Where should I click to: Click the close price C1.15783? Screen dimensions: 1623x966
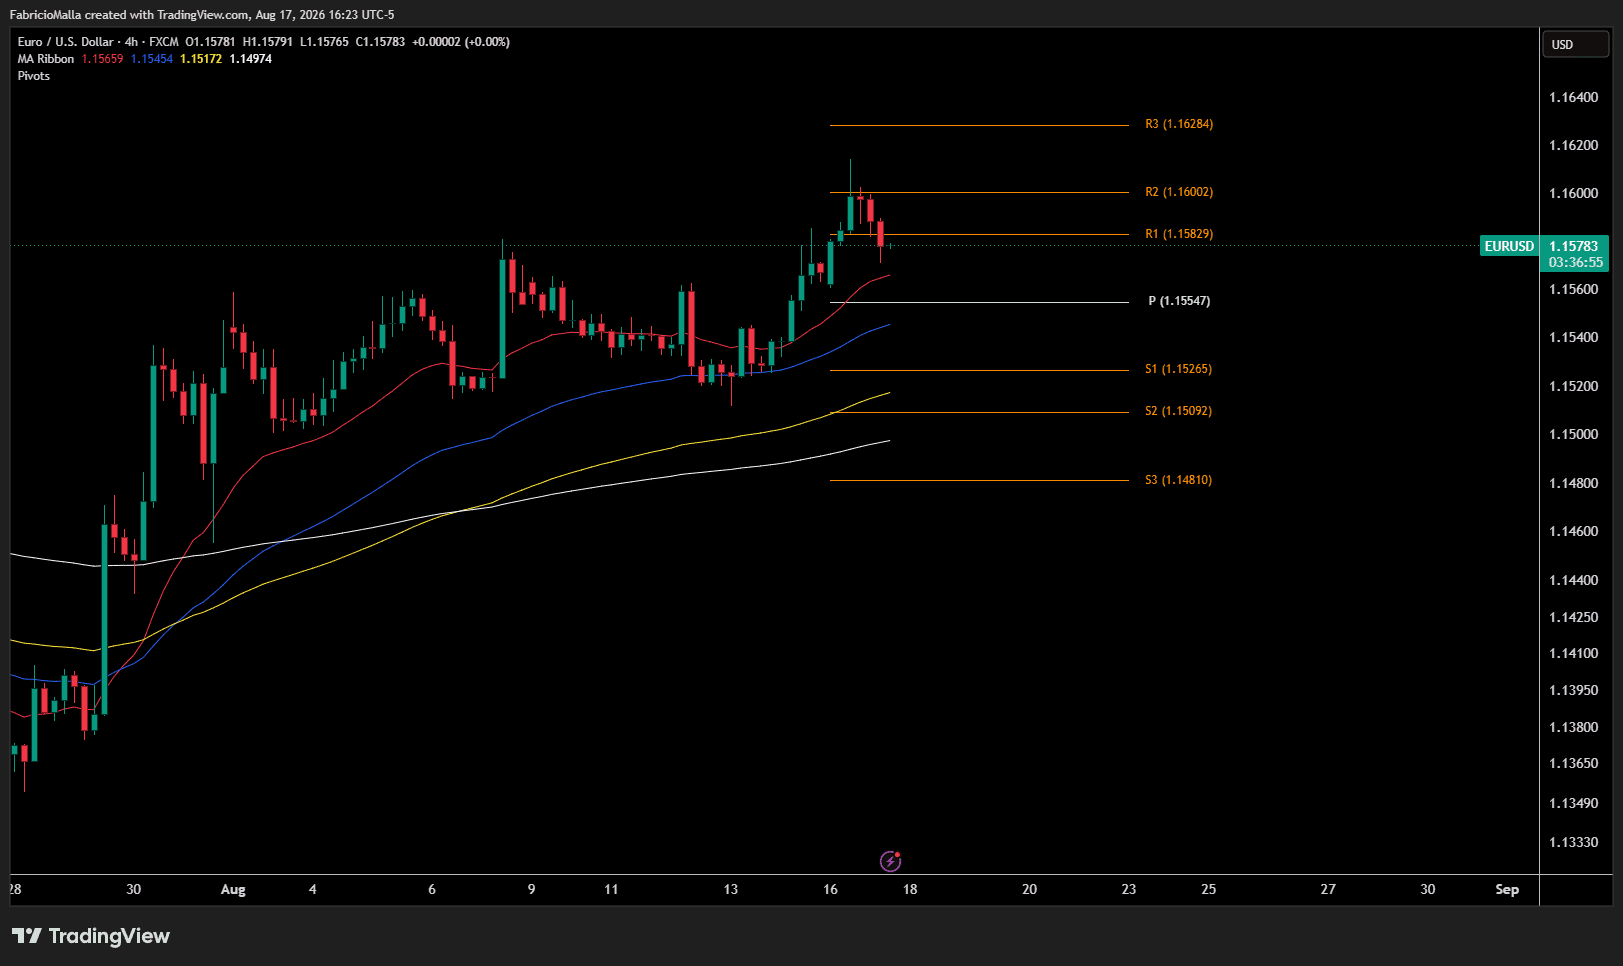coord(381,42)
